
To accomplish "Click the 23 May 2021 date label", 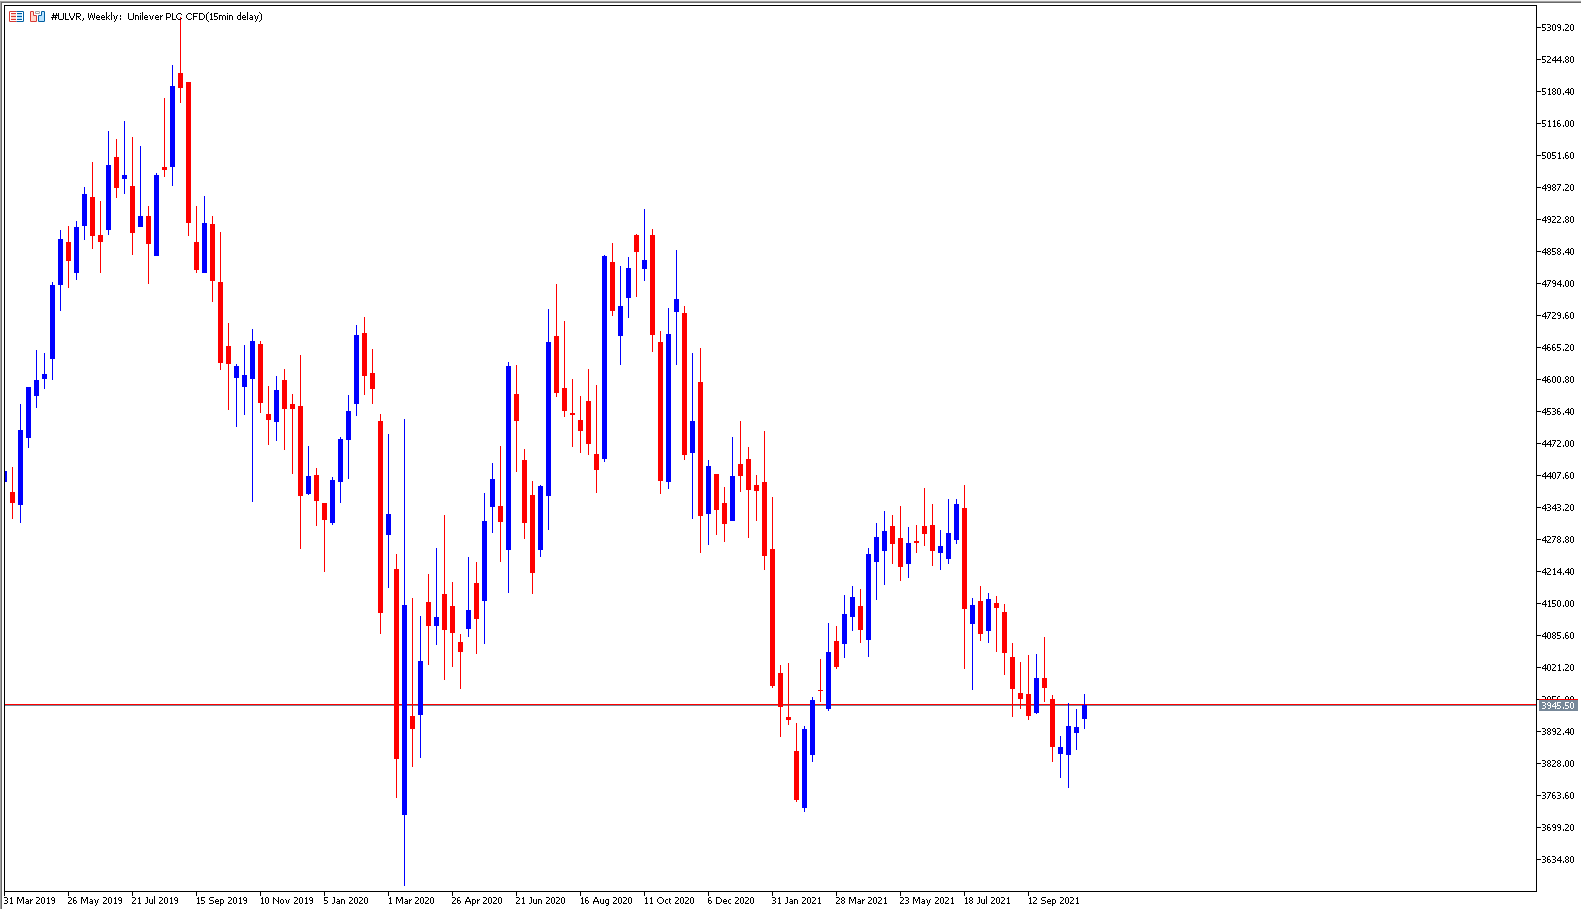I will [x=927, y=900].
